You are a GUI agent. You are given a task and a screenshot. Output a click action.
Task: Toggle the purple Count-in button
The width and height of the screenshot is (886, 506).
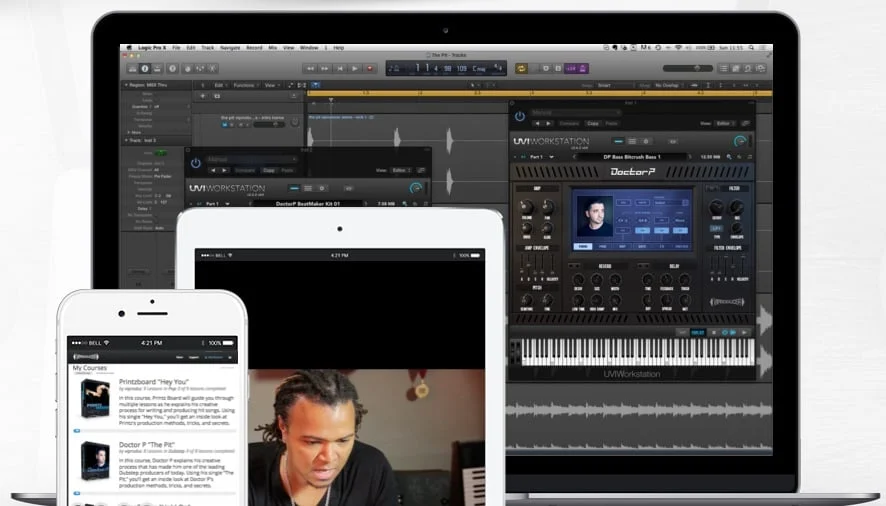click(571, 68)
